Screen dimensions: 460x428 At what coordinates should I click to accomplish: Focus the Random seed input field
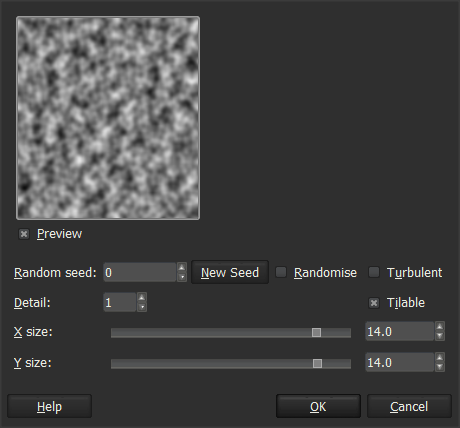(x=140, y=272)
